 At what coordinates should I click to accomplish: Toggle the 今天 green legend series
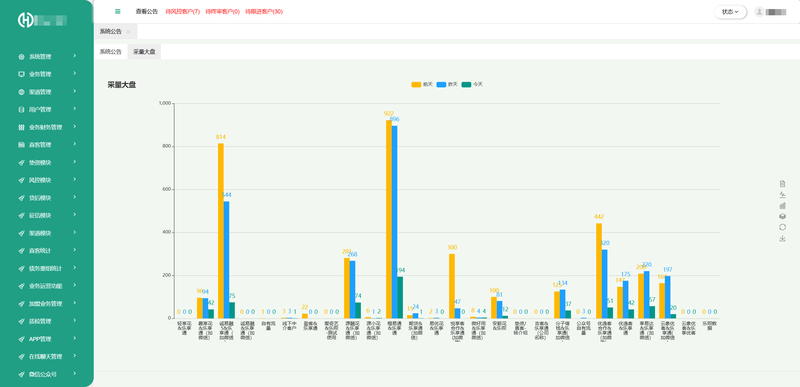tap(471, 84)
